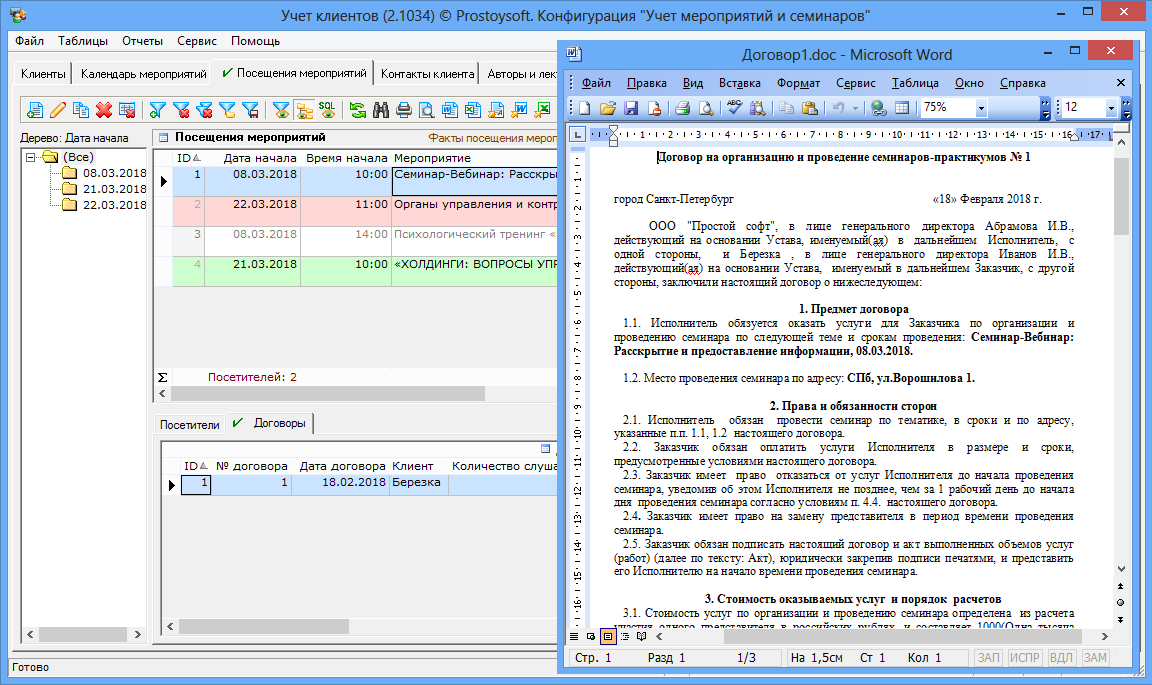Screen dimensions: 1152x685
Task: Click the save filter funnel icon
Action: click(x=251, y=110)
